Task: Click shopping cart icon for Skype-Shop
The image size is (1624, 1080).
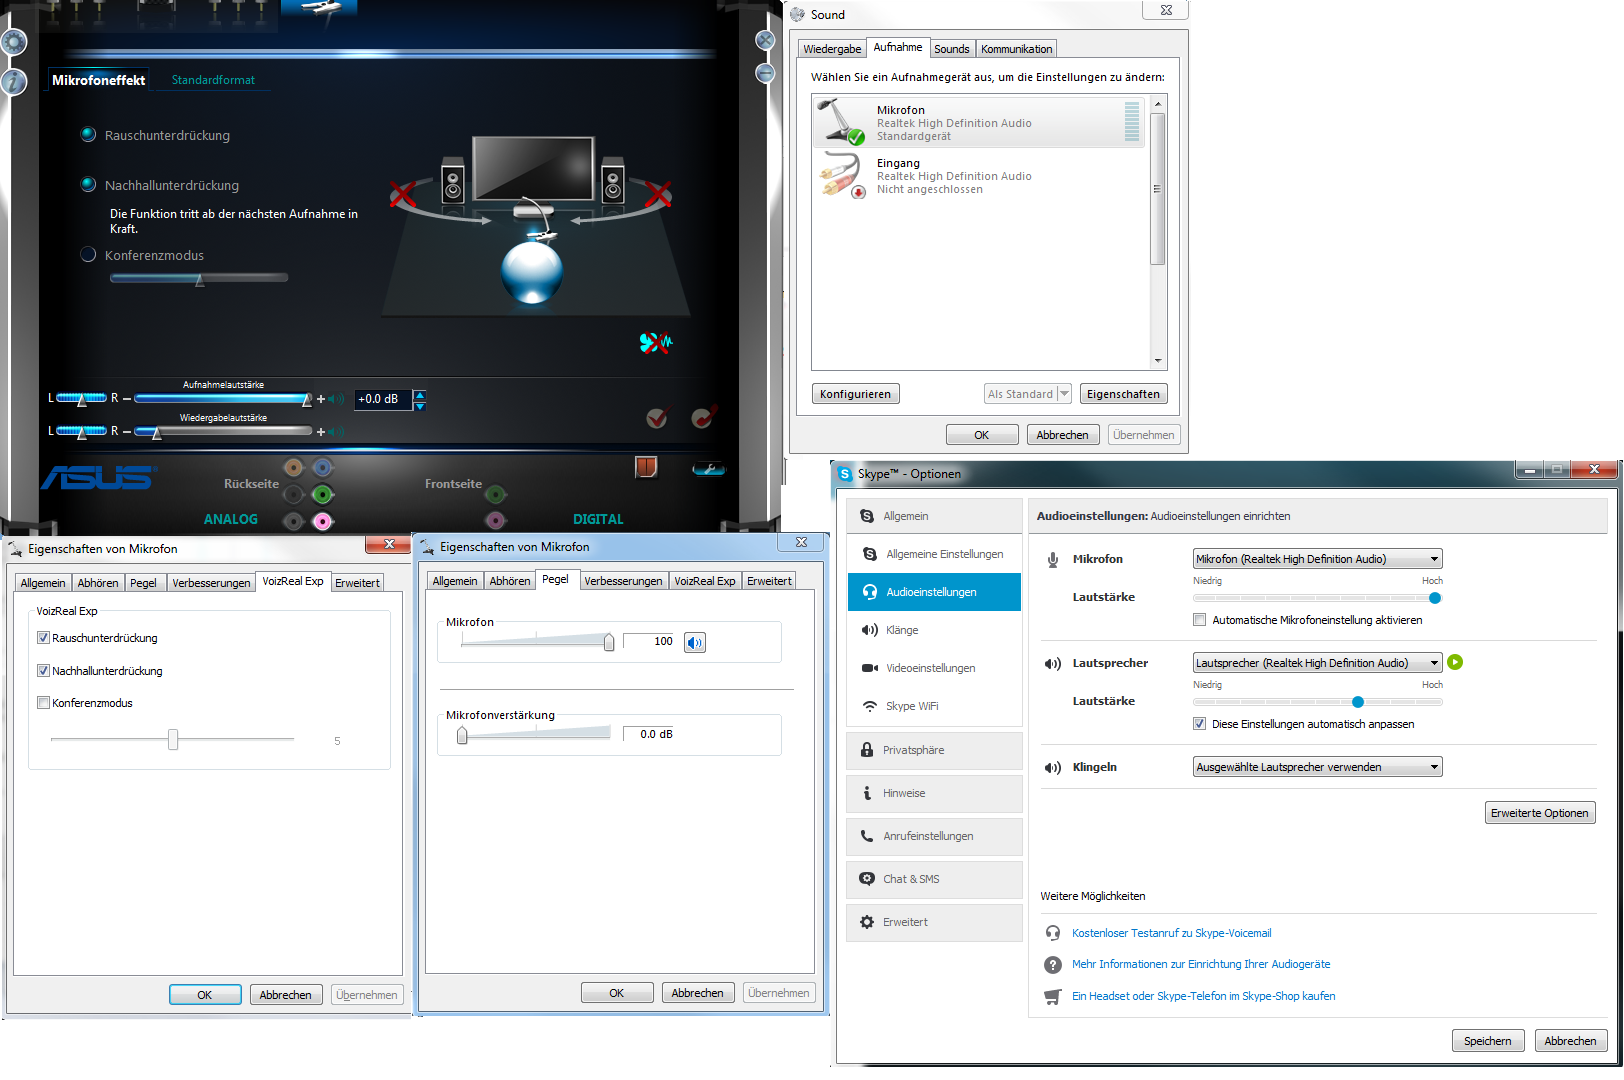Action: pyautogui.click(x=1052, y=996)
